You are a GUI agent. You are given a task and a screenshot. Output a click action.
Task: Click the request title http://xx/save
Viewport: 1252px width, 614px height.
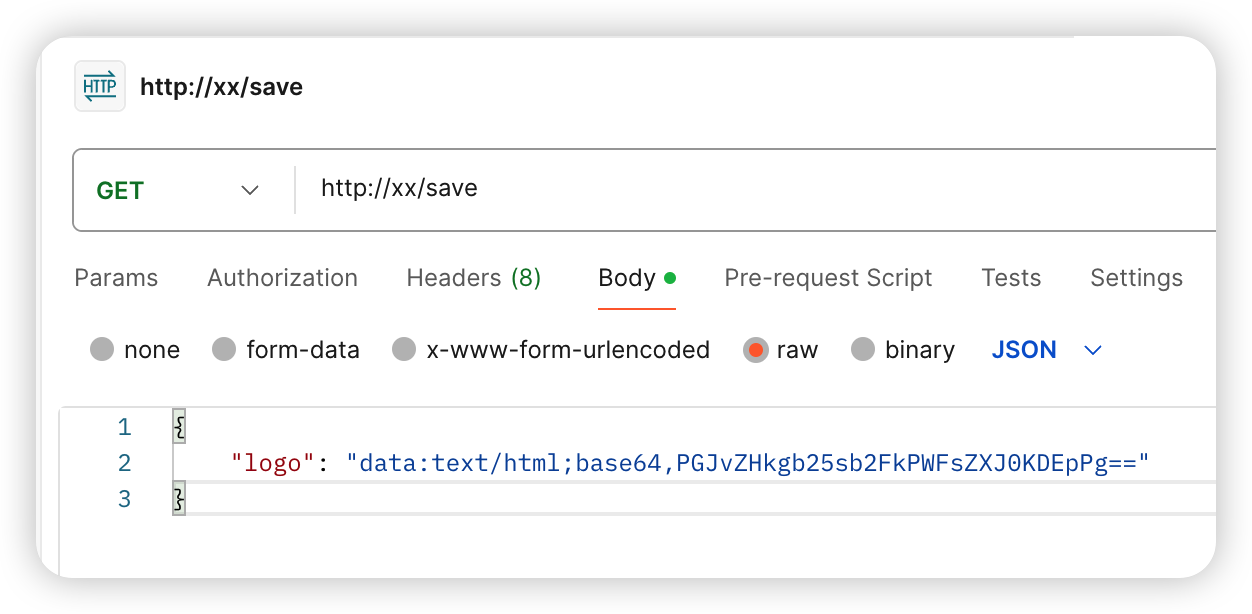tap(221, 87)
